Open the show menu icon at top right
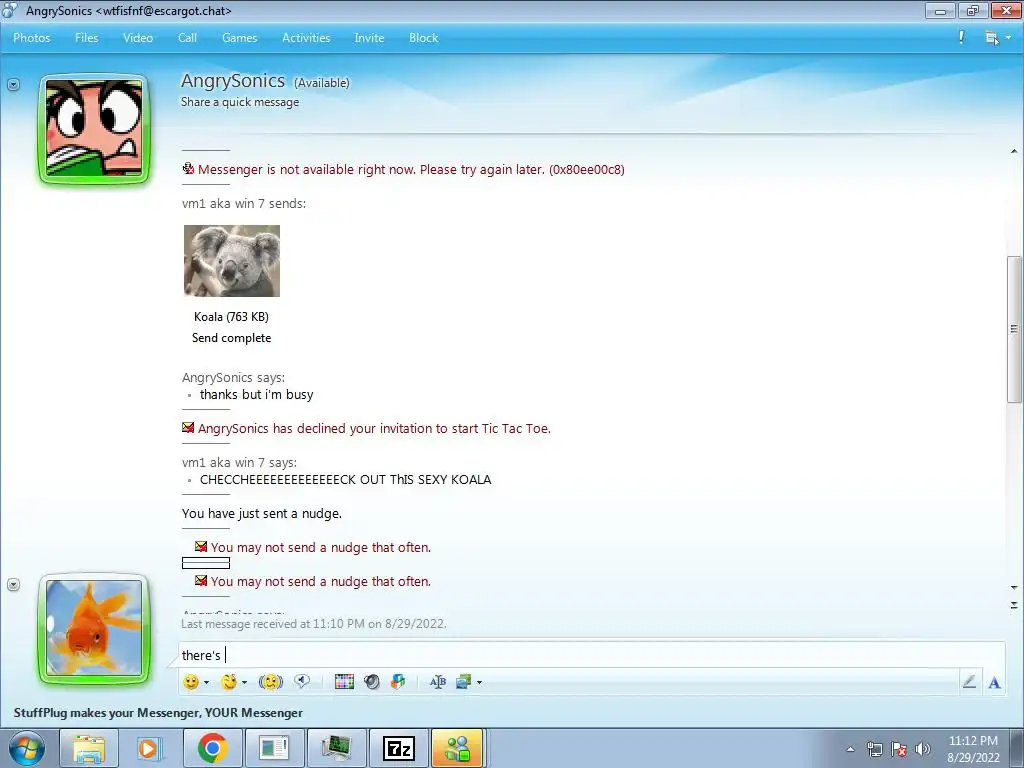Screen dimensions: 1024x768 [992, 38]
